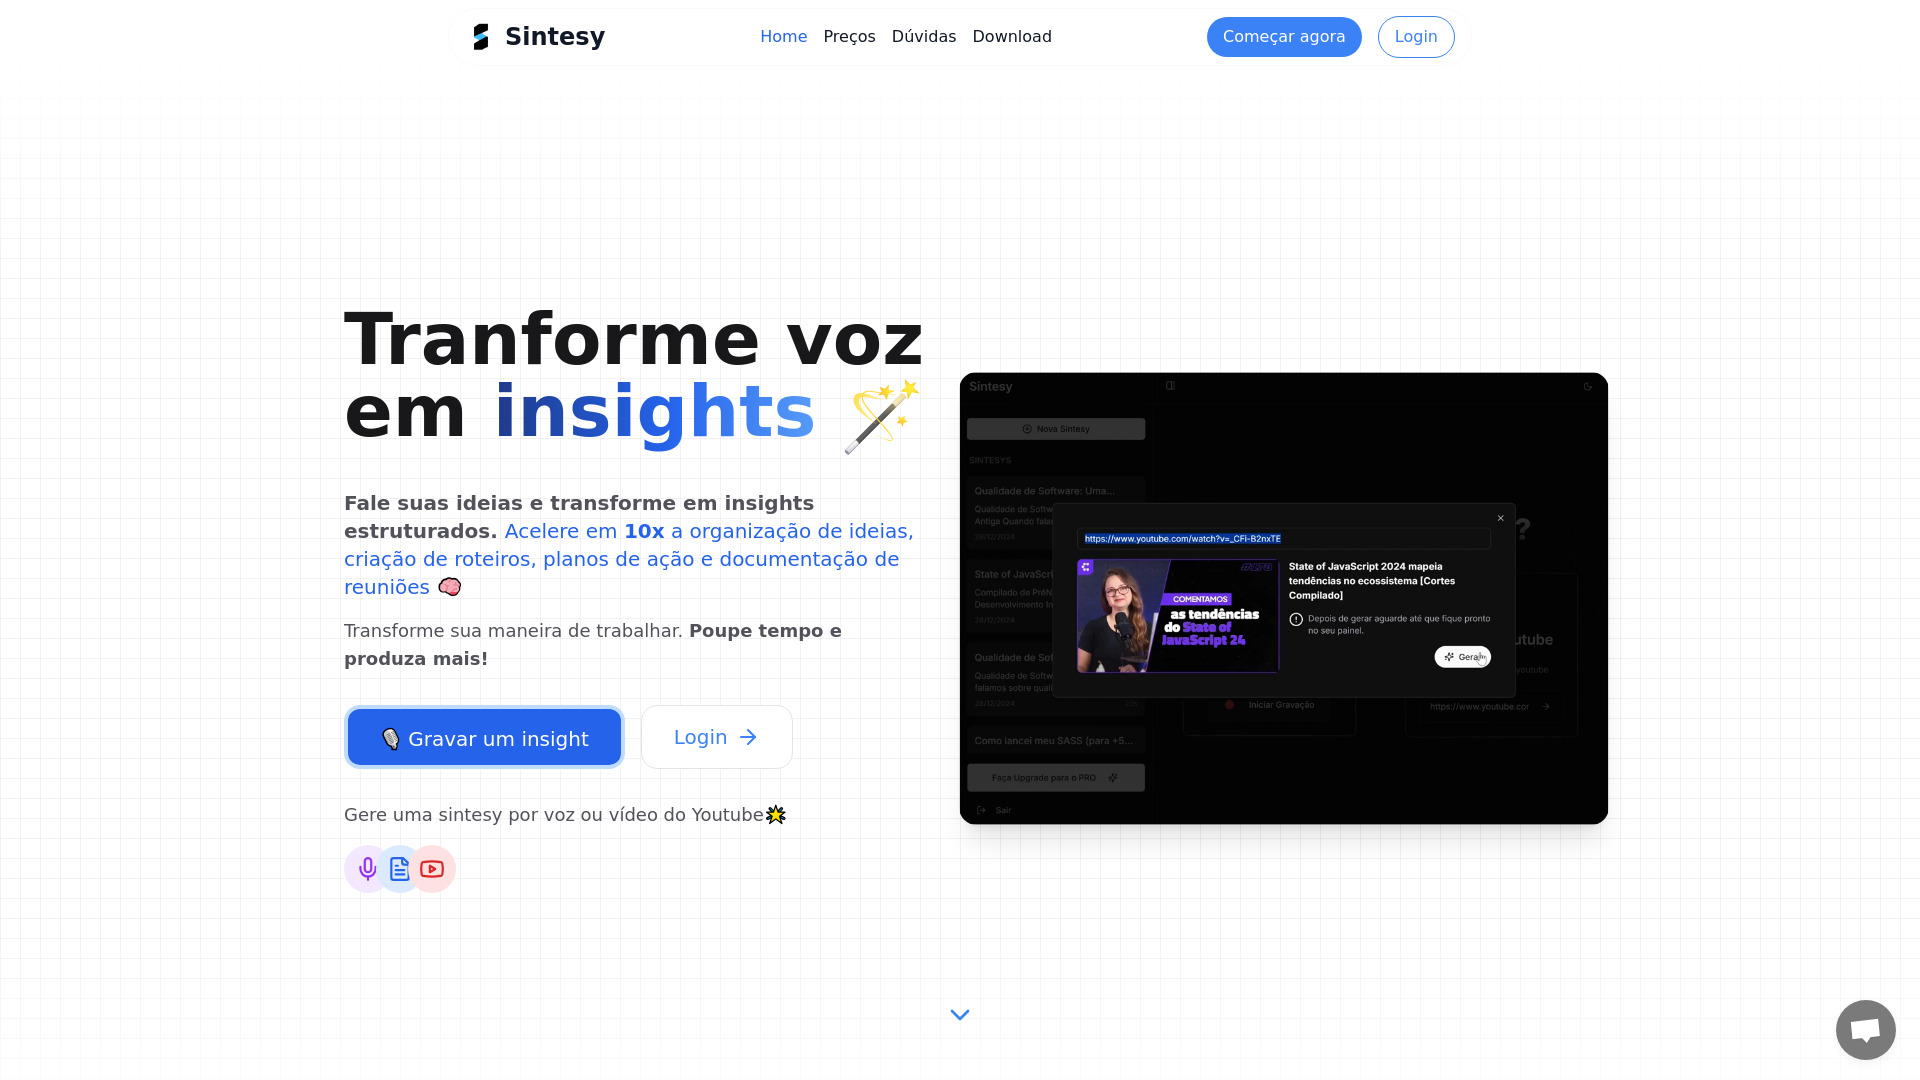Click the Login link in top navigation
The image size is (1920, 1080).
1416,37
